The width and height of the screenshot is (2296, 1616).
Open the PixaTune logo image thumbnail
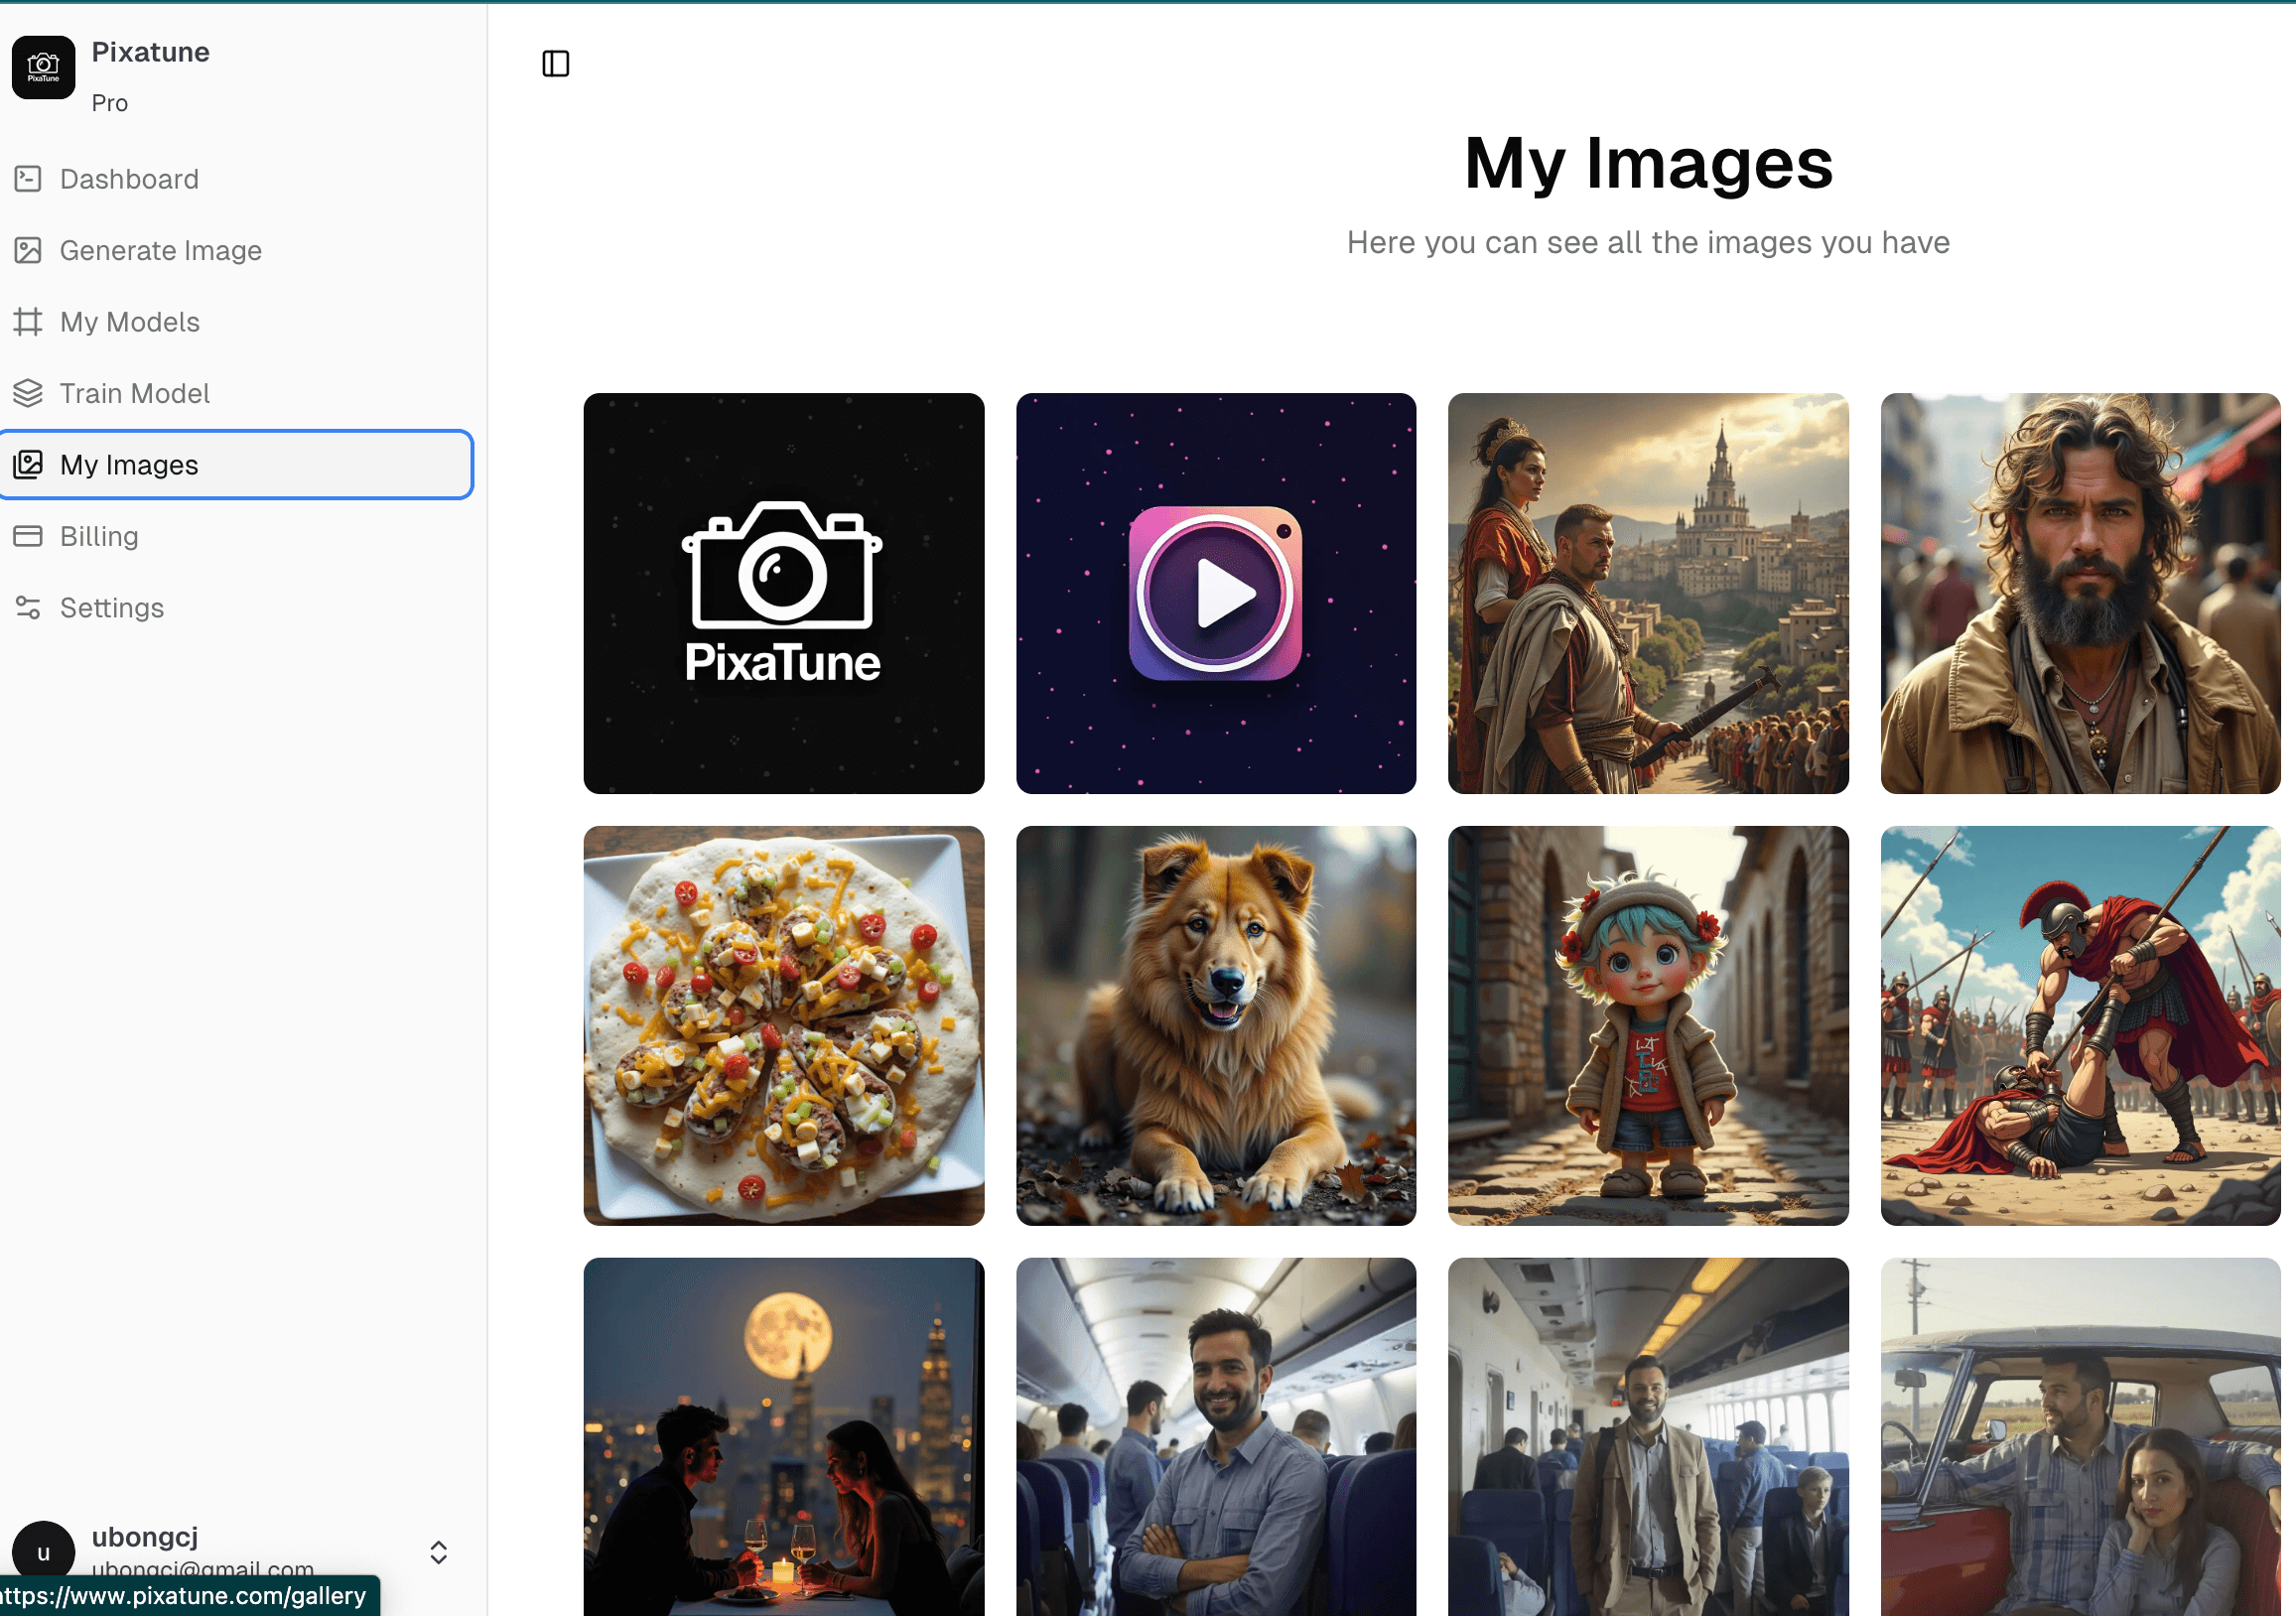tap(783, 593)
